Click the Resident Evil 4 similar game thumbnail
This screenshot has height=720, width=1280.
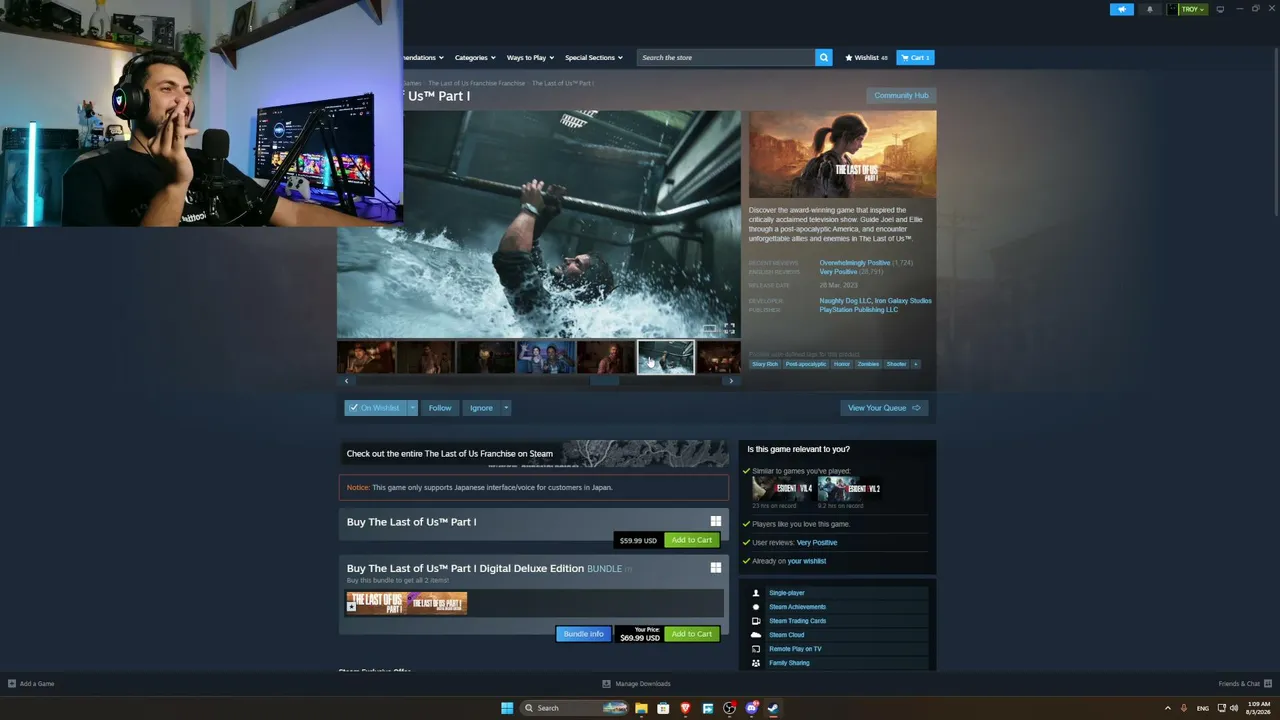pyautogui.click(x=783, y=488)
